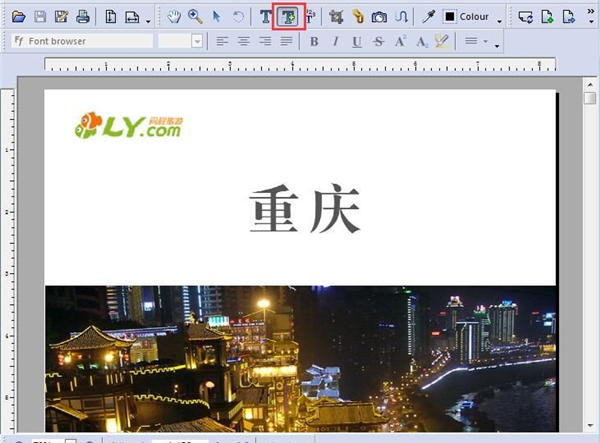
Task: Click the extract page icon
Action: point(569,17)
